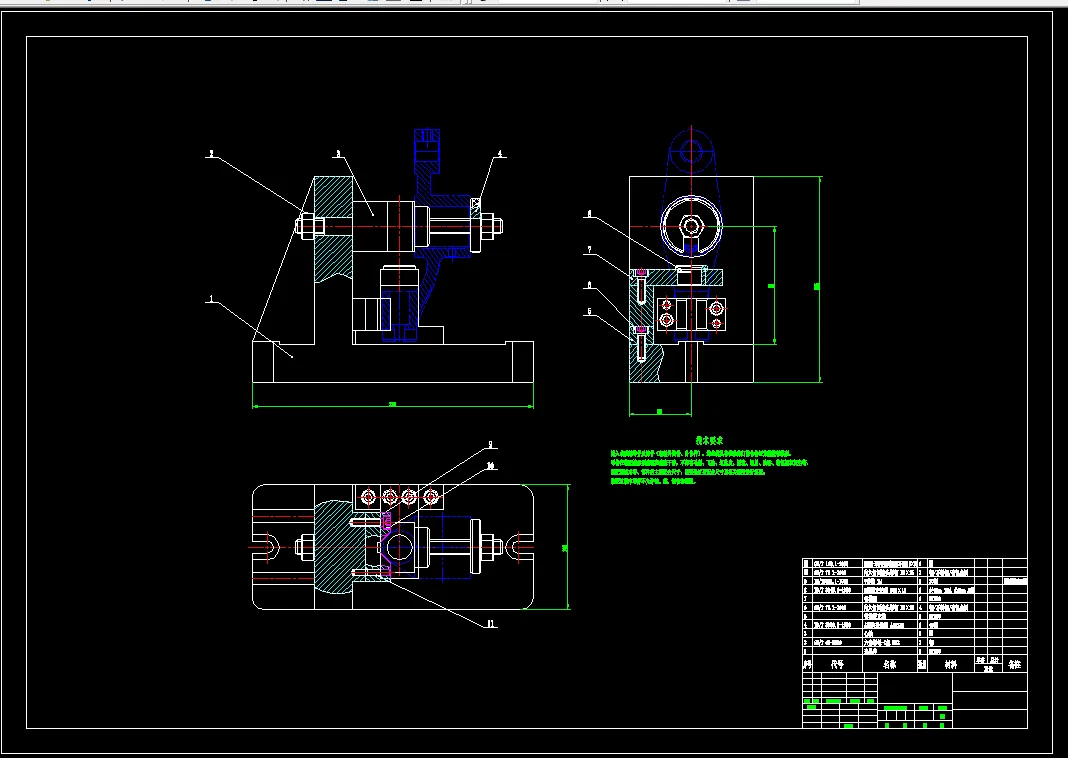The image size is (1068, 758).
Task: Select balloon number 9 above the top view
Action: (490, 445)
